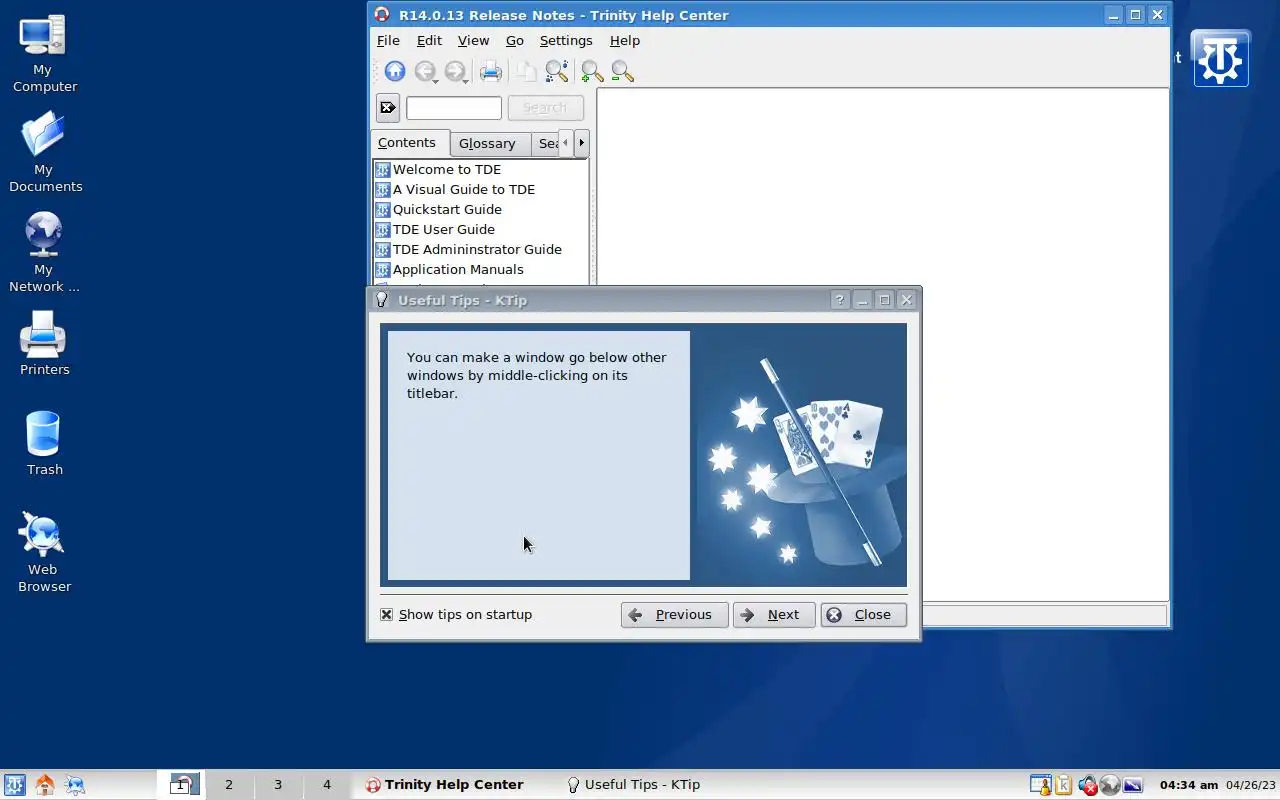
Task: Open the Printers desktop icon
Action: click(x=44, y=343)
